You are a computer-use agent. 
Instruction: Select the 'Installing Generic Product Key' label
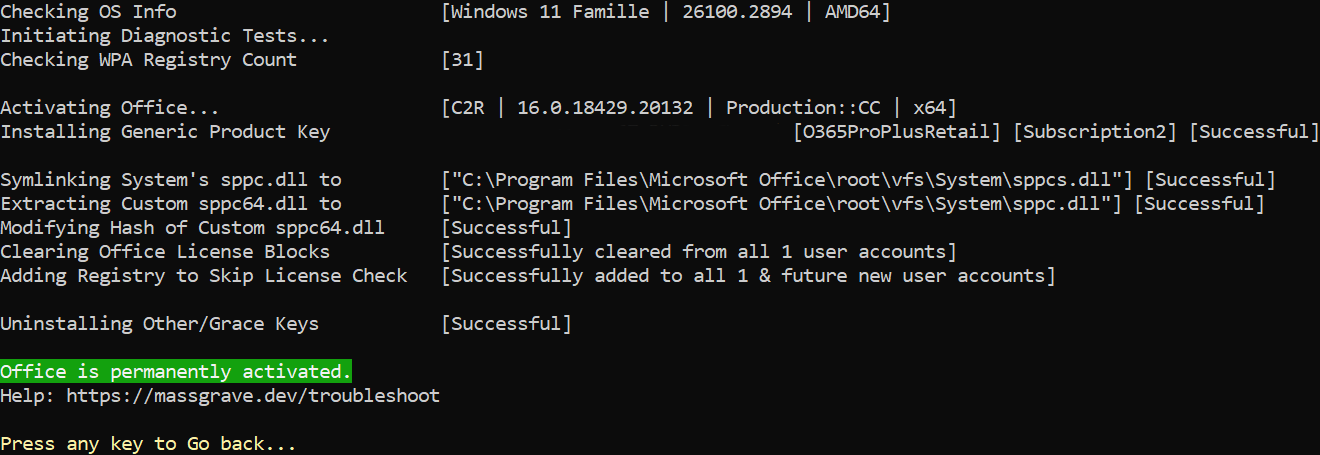pyautogui.click(x=165, y=132)
